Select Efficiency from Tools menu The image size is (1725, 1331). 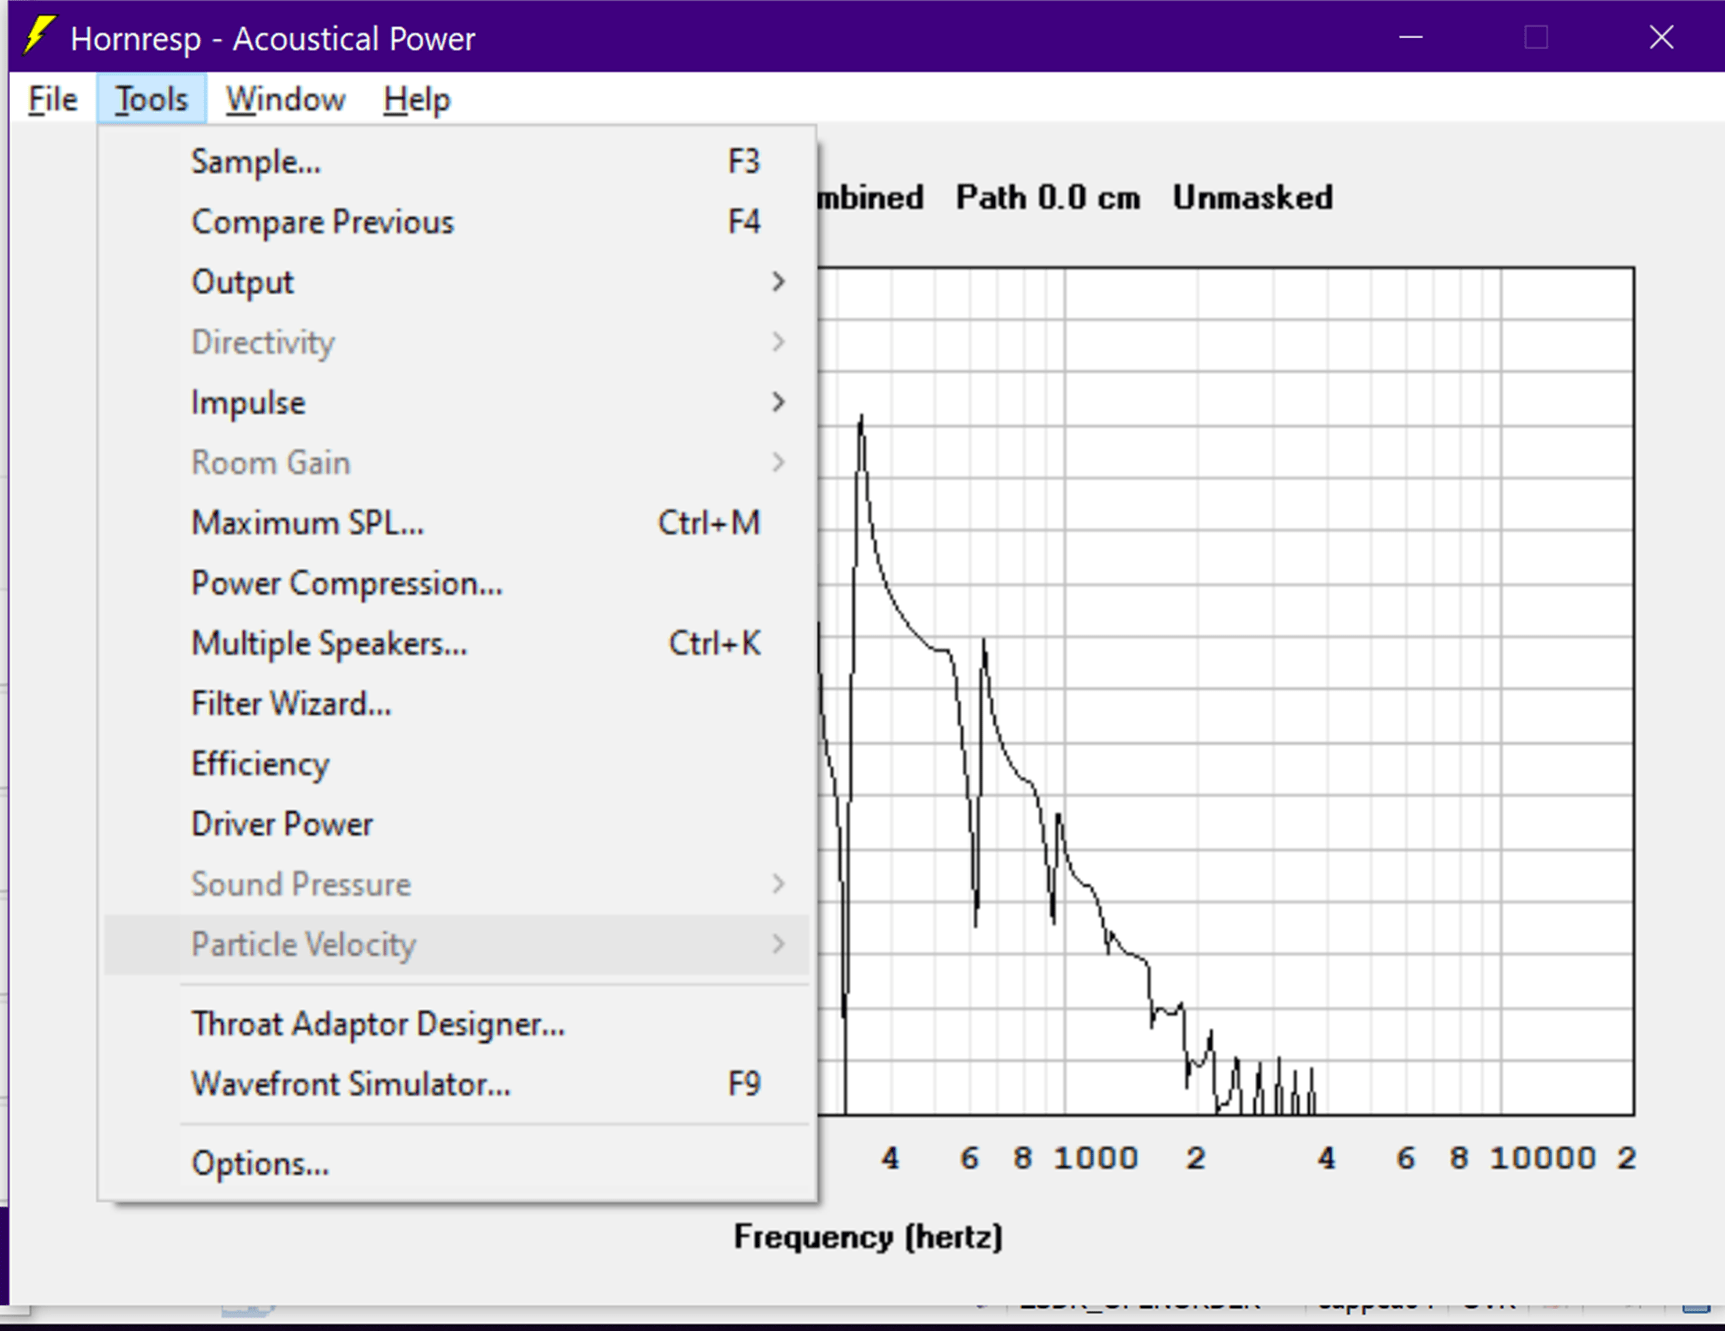pos(457,764)
